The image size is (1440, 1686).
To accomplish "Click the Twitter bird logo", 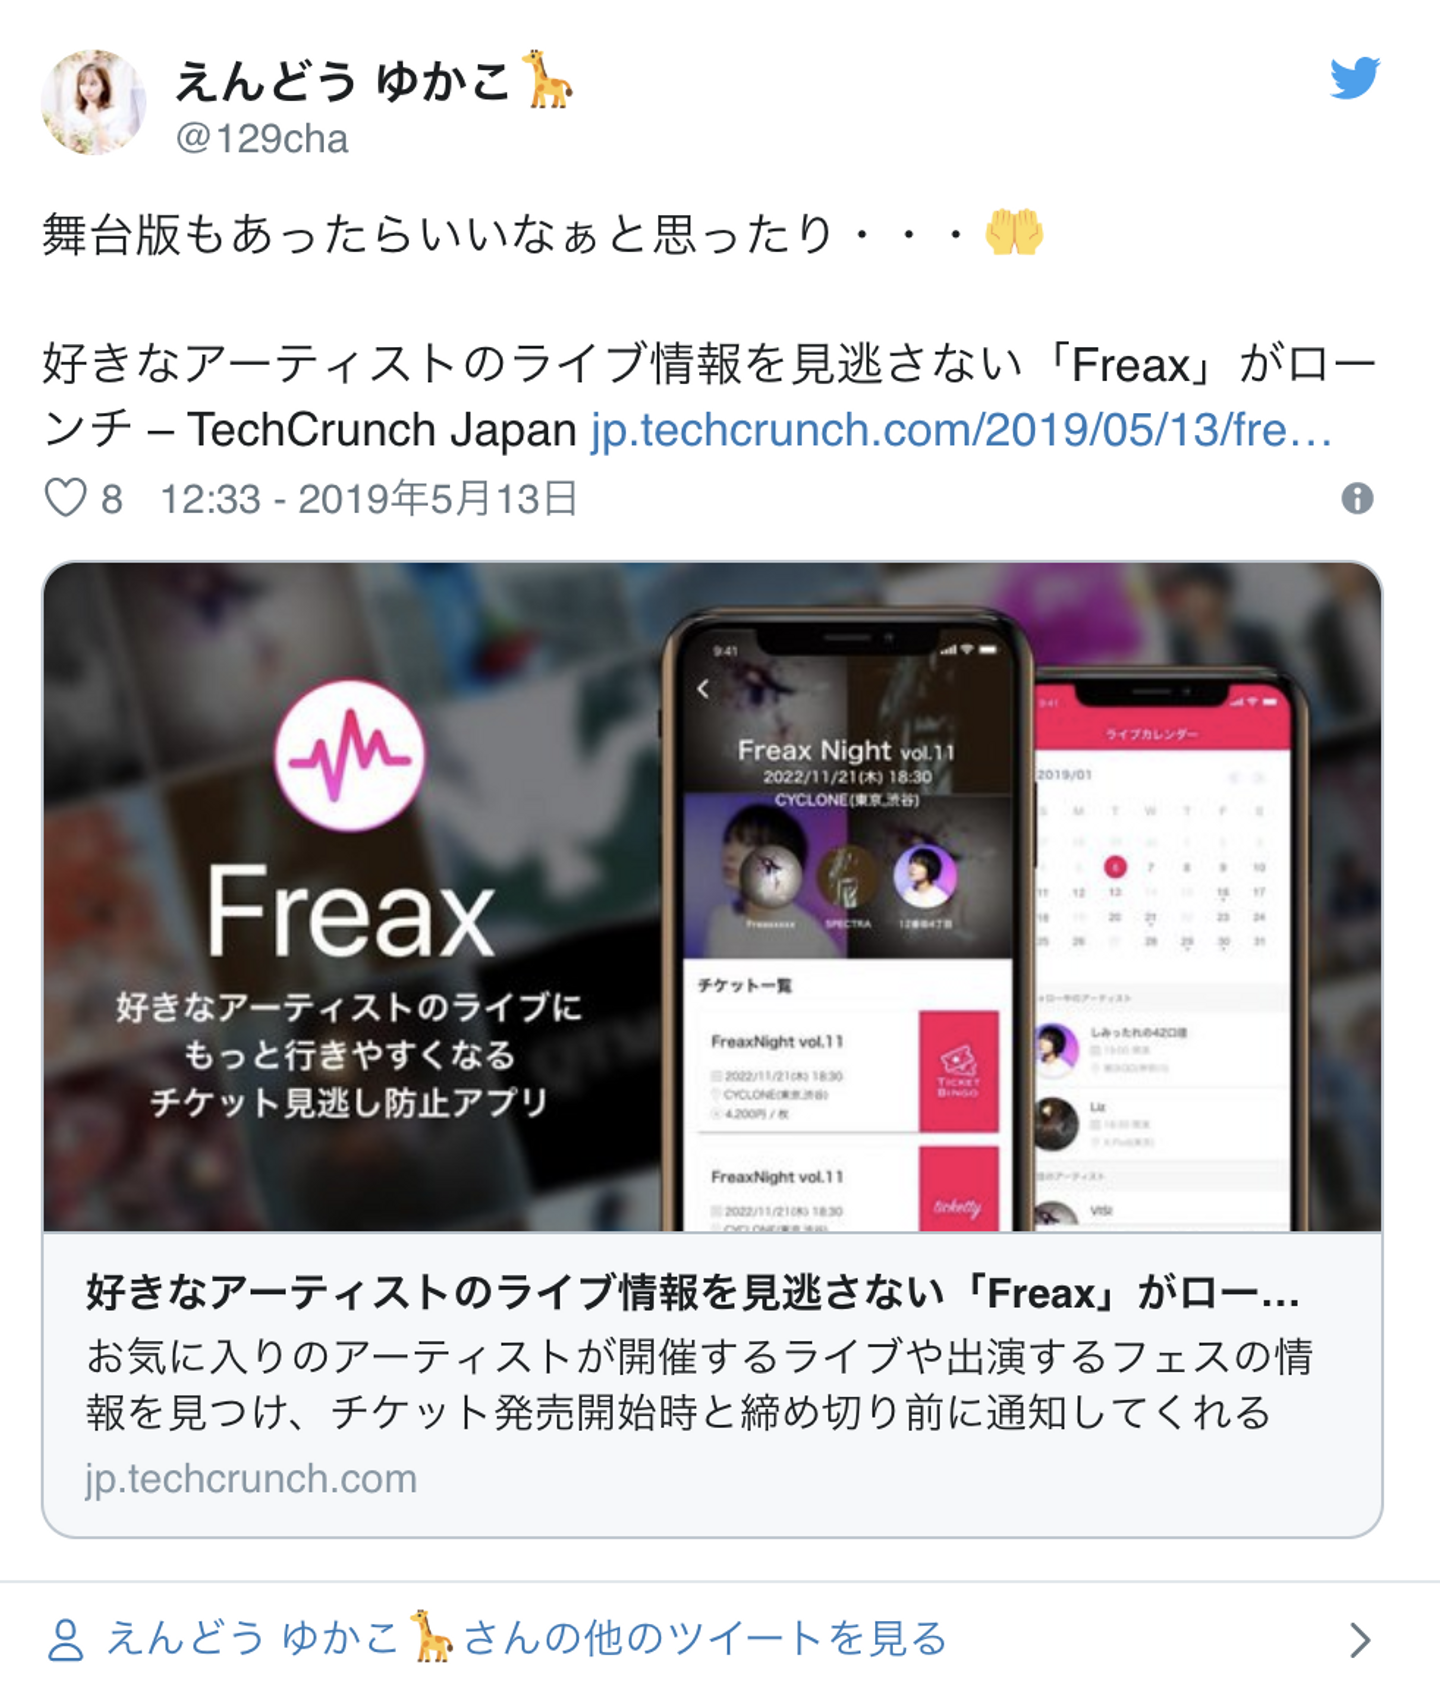I will coord(1355,78).
